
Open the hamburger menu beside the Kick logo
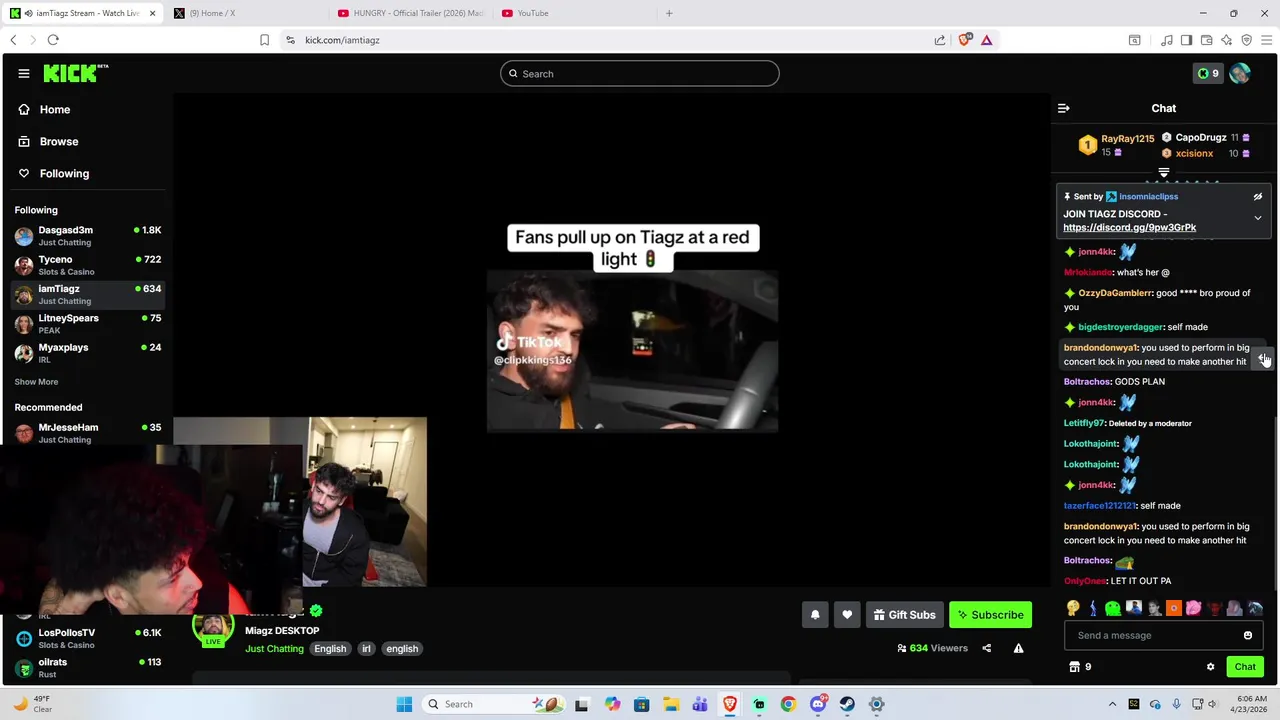[24, 73]
